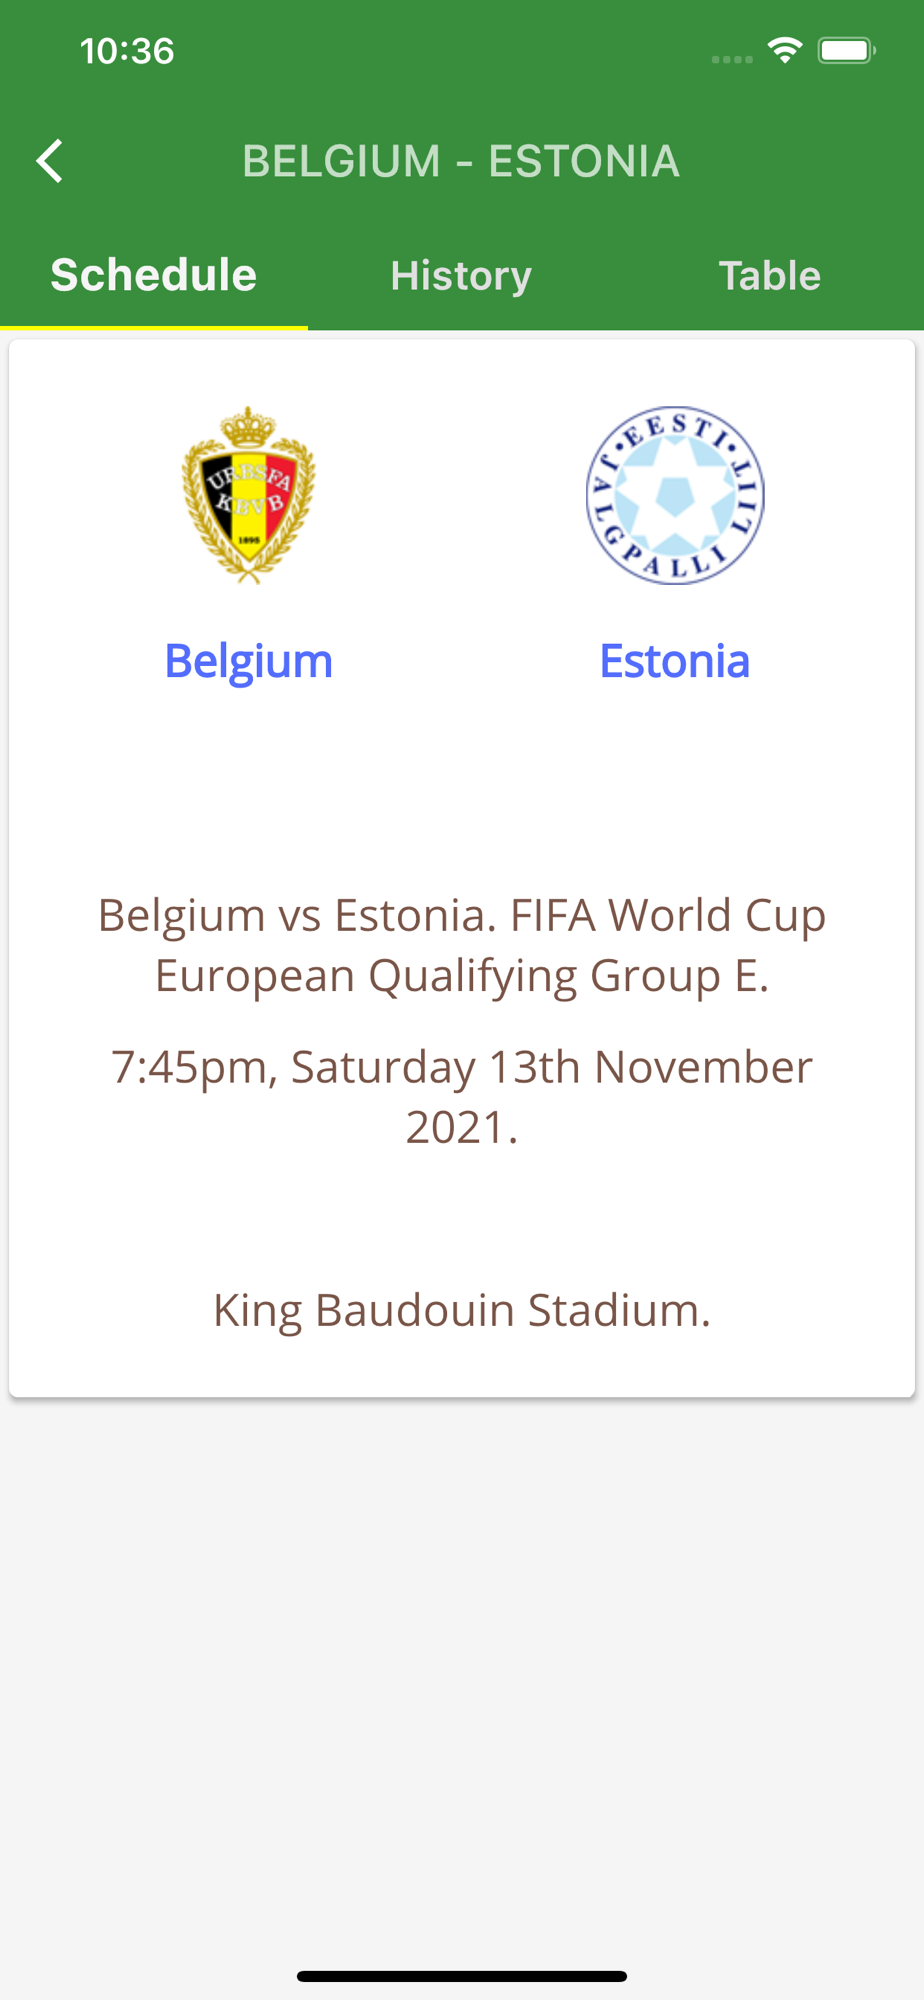Tap the BELGIUM - ESTONIA header title
Screen dimensions: 924x2000
pos(461,161)
